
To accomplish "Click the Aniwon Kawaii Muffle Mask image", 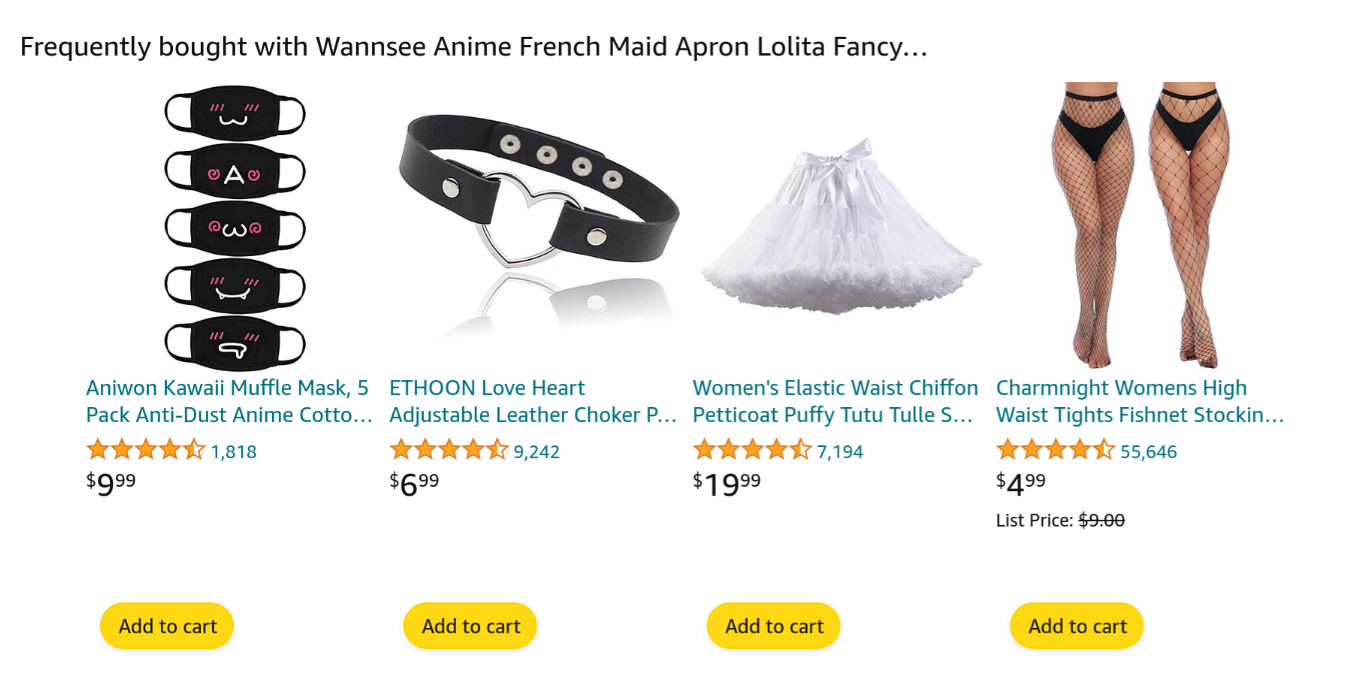I will (234, 226).
